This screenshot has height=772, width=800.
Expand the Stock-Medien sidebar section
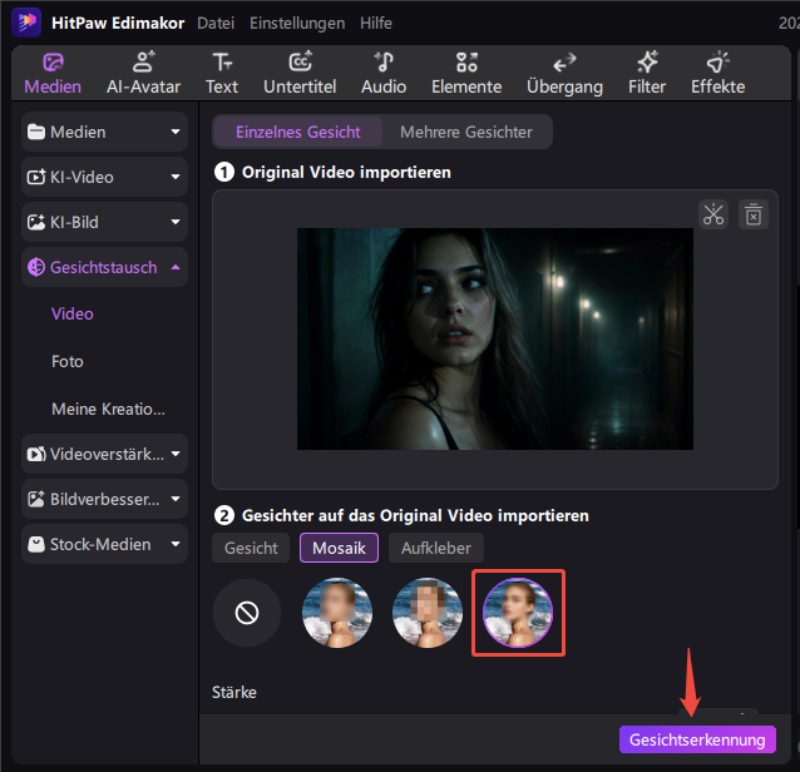point(105,544)
